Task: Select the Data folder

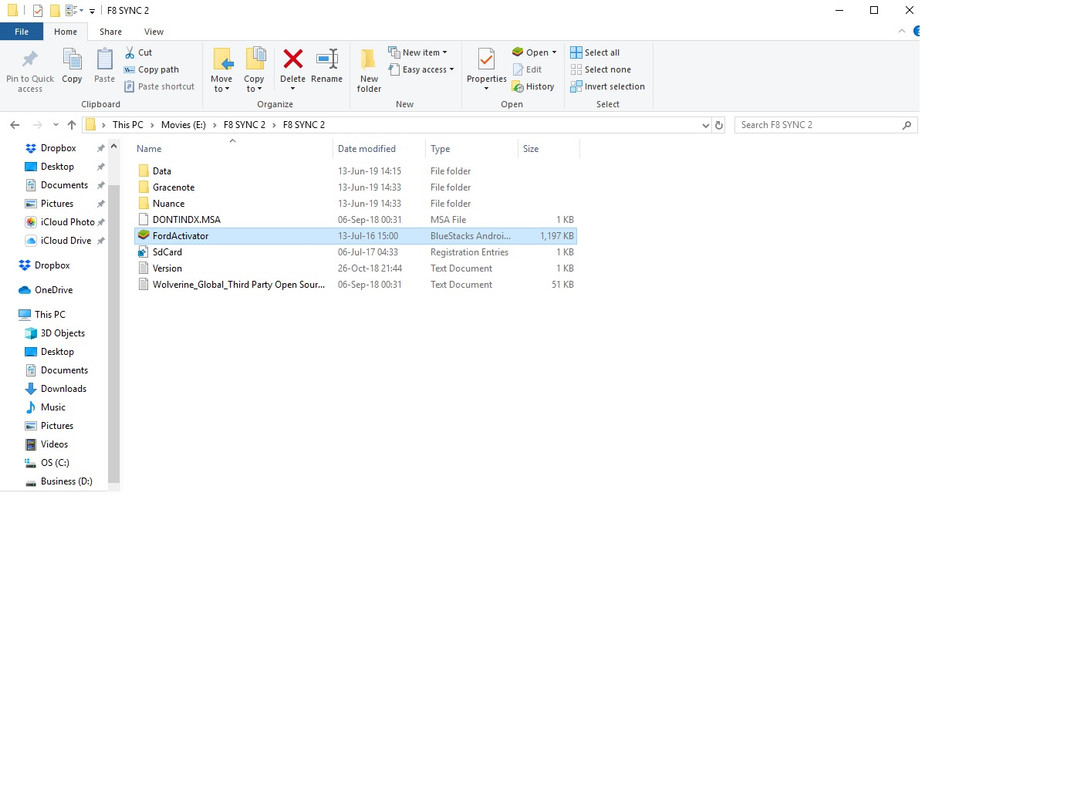Action: coord(355,171)
